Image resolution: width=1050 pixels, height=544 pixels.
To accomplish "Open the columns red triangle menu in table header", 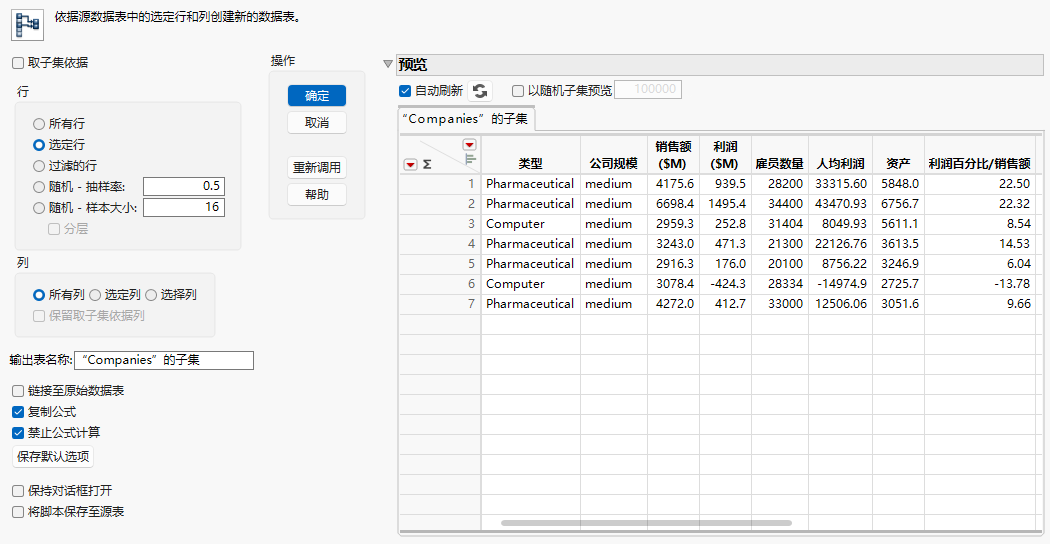I will (469, 145).
